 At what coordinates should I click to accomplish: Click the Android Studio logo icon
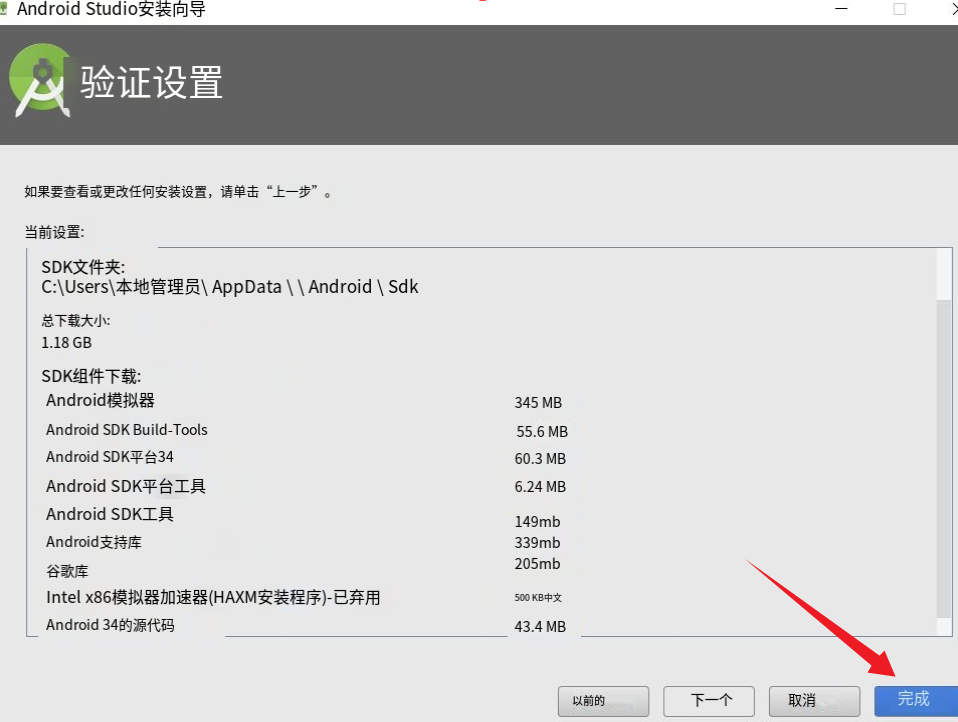pyautogui.click(x=40, y=80)
